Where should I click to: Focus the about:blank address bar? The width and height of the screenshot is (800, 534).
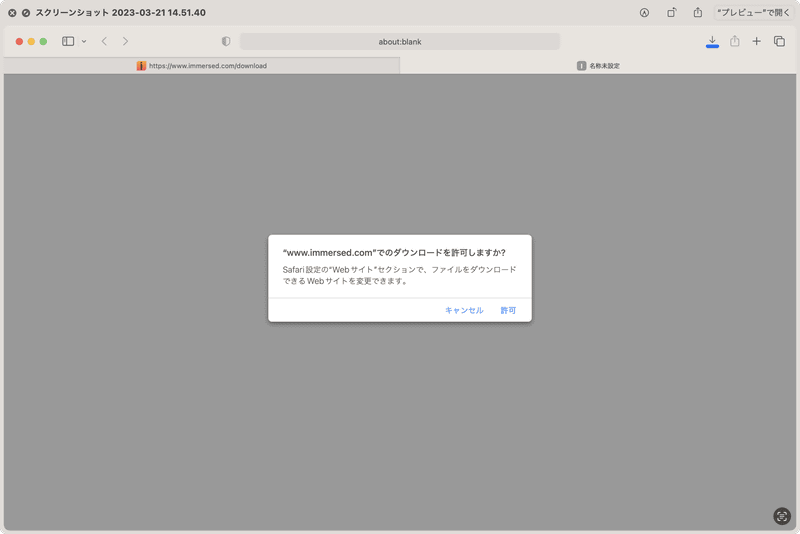click(400, 41)
